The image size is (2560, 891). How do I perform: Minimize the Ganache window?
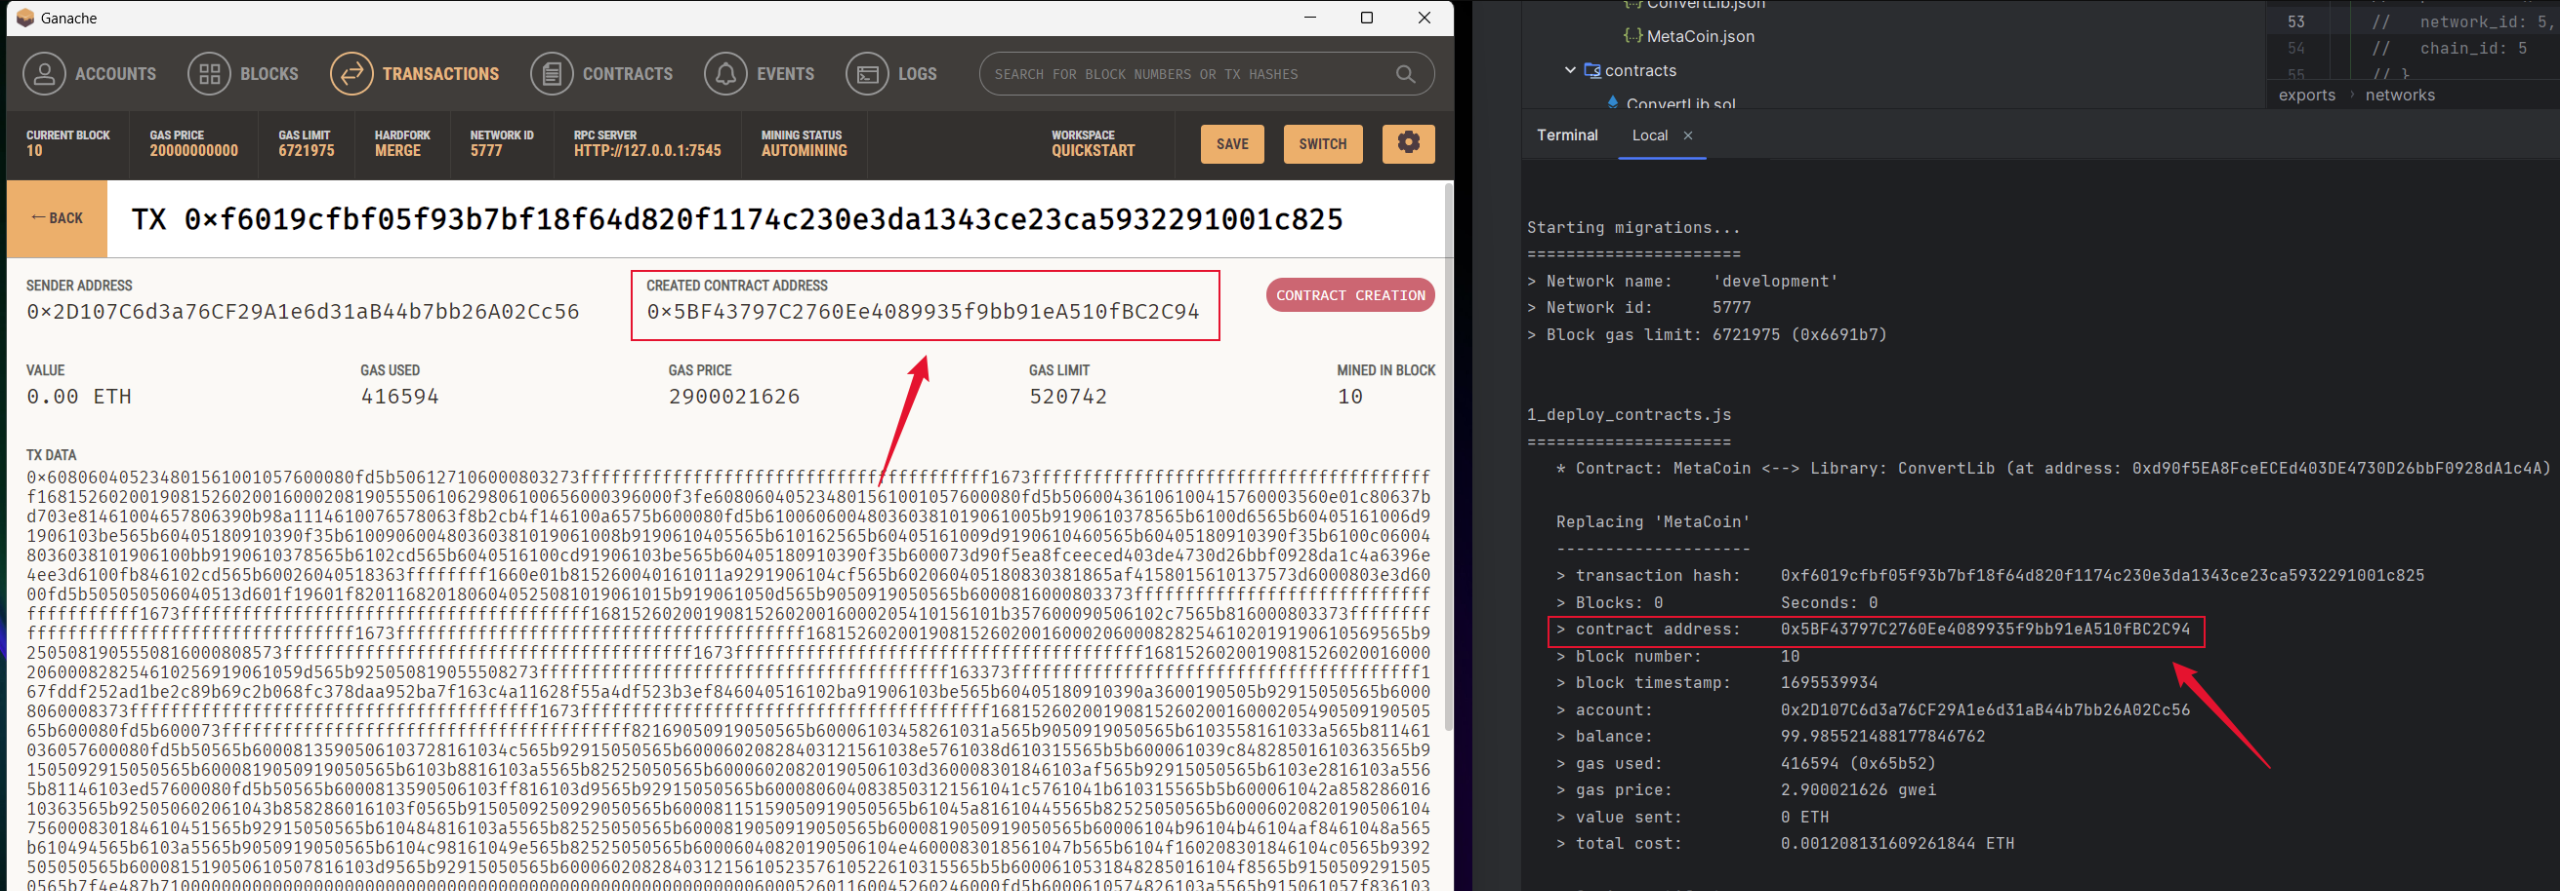click(1310, 18)
